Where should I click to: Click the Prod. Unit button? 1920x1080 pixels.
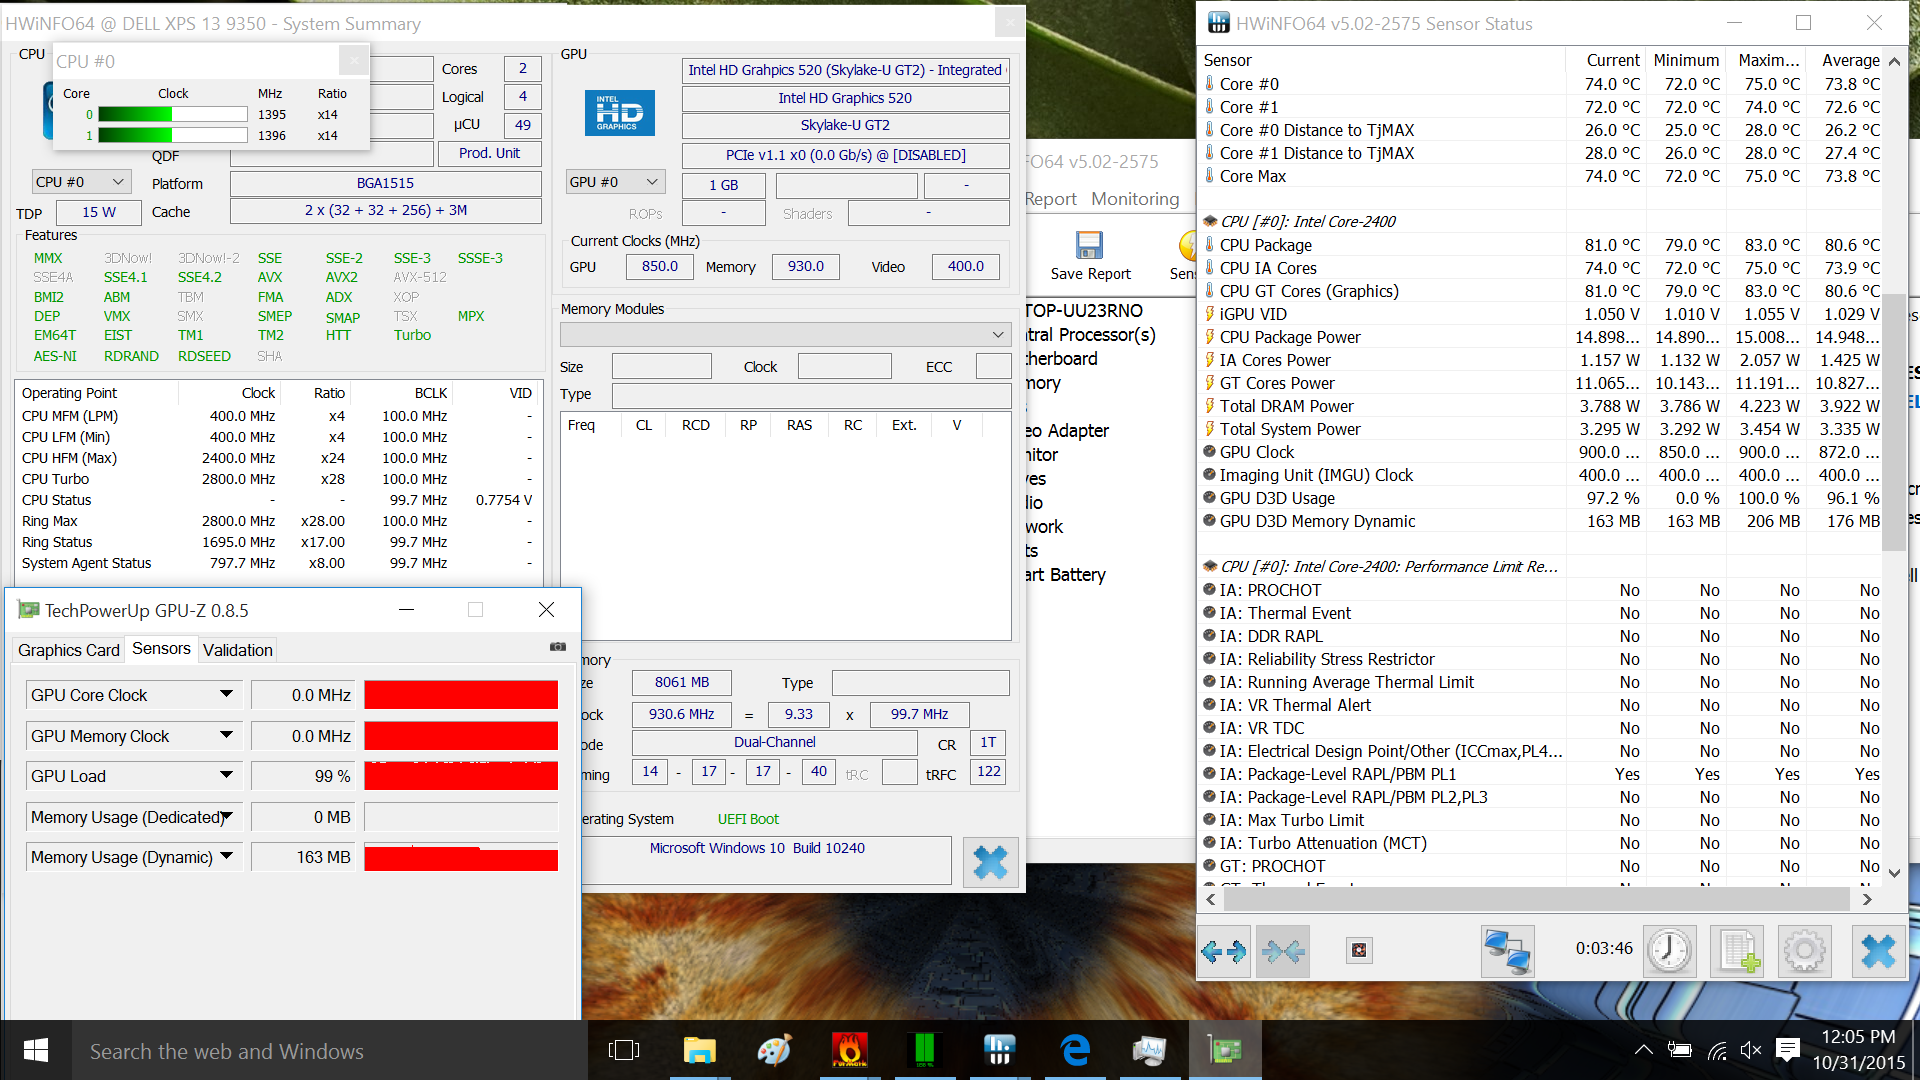point(489,153)
